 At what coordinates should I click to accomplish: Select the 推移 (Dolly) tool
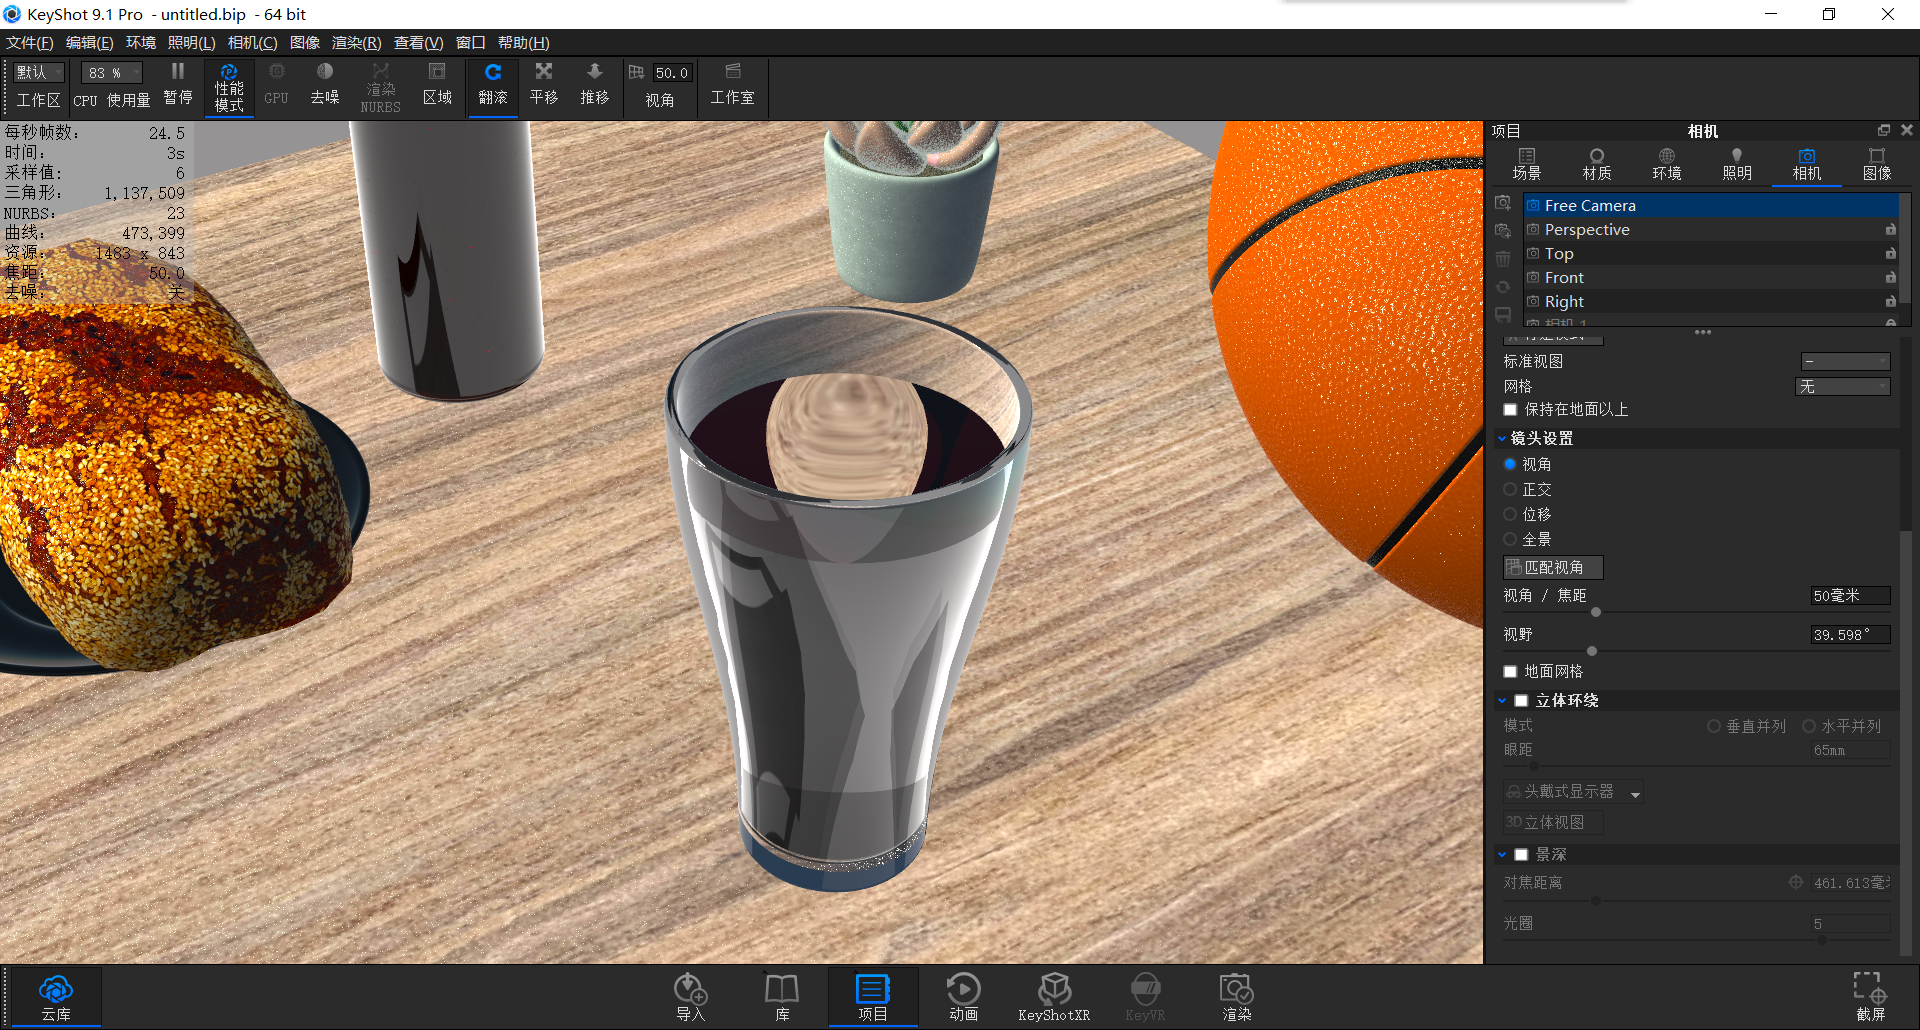pyautogui.click(x=594, y=85)
